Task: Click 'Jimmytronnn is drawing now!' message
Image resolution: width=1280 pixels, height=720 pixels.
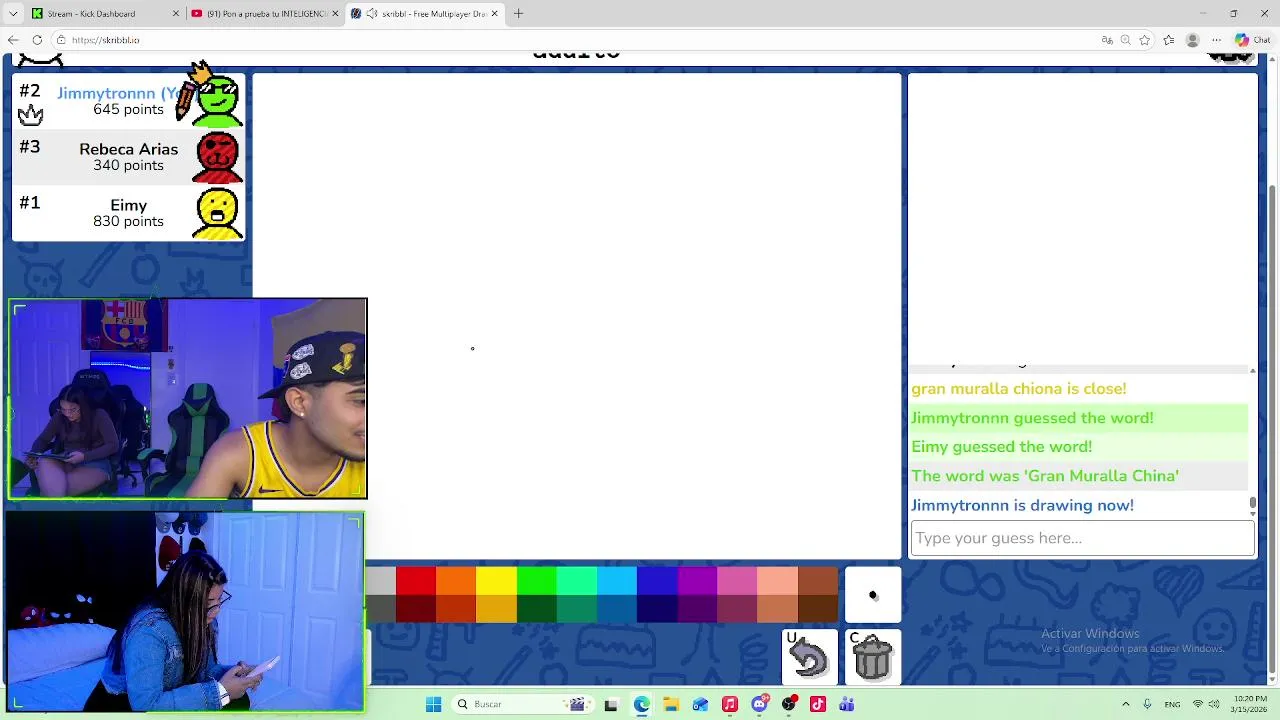Action: 1022,505
